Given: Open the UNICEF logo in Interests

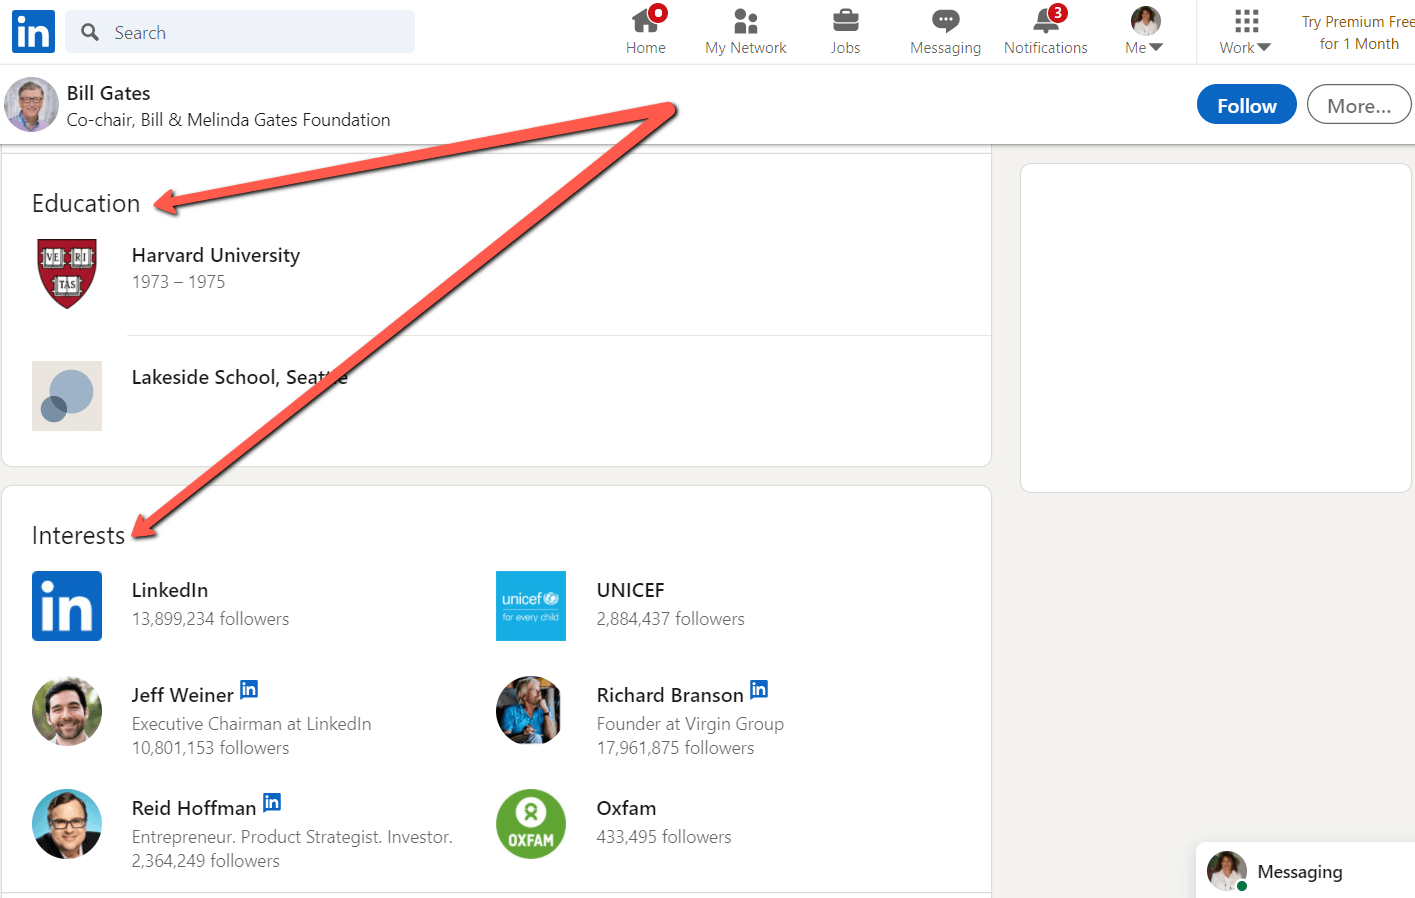Looking at the screenshot, I should pyautogui.click(x=531, y=606).
